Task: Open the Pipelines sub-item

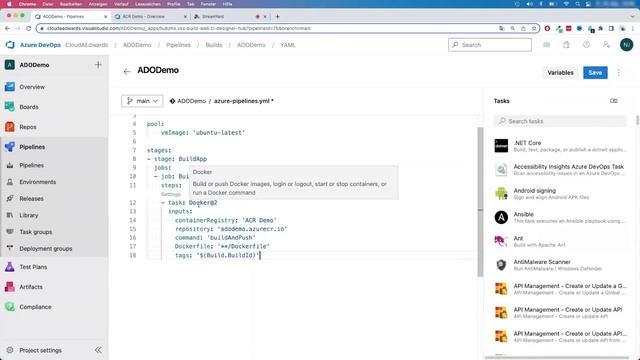Action: (31, 165)
